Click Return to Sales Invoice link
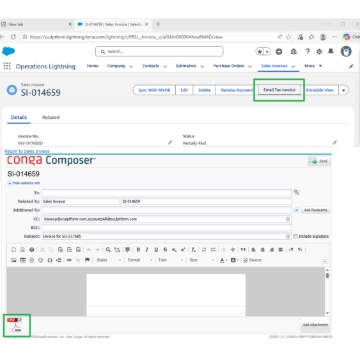Viewport: 360px width, 360px height. click(27, 151)
